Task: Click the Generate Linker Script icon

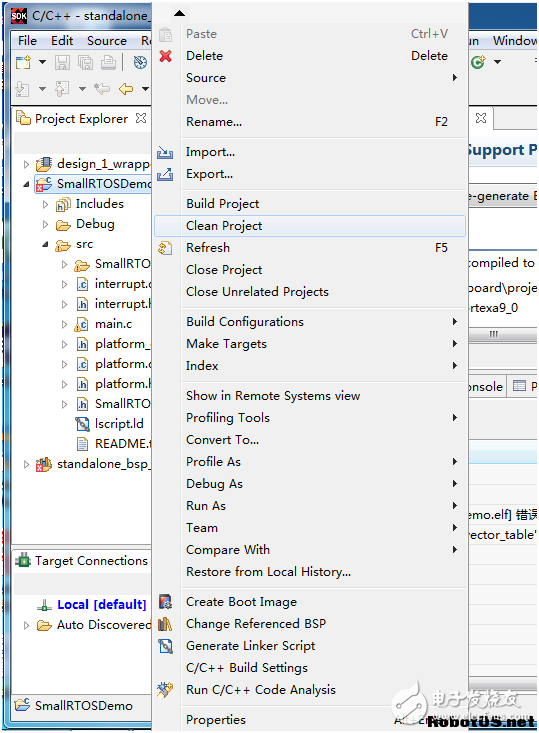Action: click(165, 646)
